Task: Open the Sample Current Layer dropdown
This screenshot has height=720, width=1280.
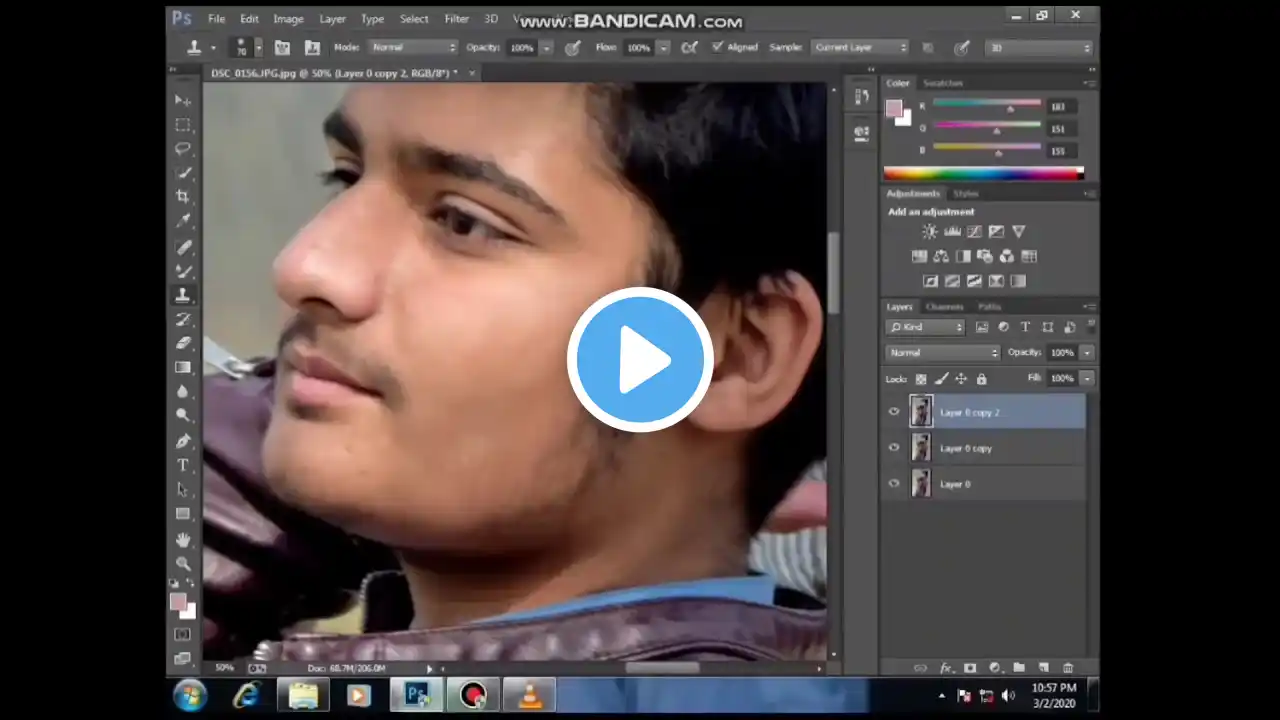Action: pos(860,47)
